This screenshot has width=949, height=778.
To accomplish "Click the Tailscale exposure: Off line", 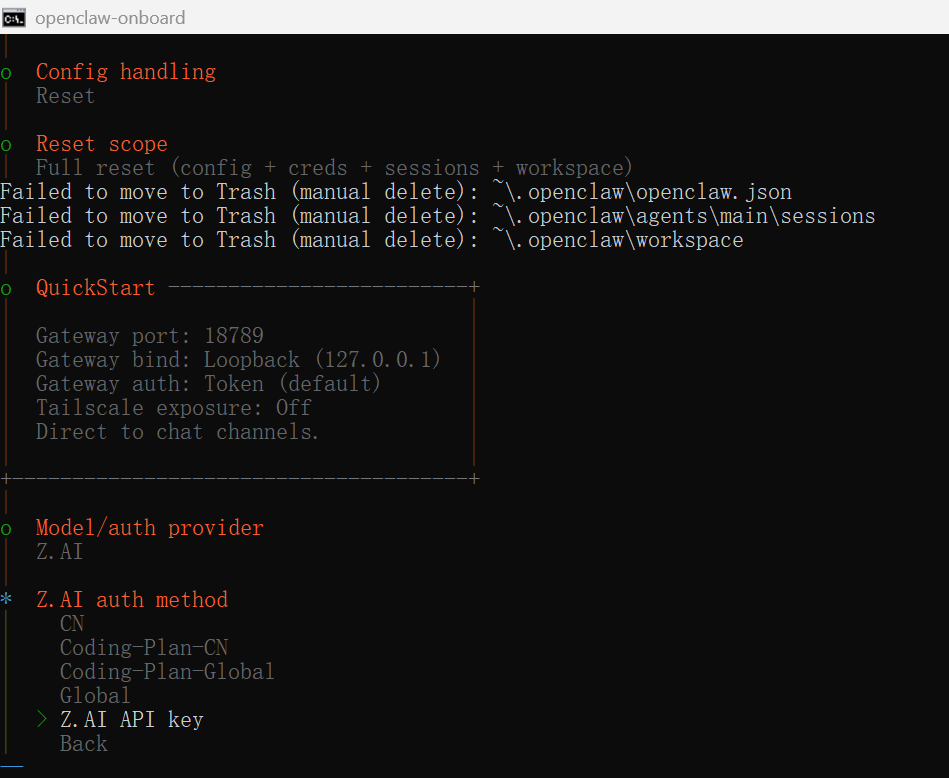I will tap(174, 407).
